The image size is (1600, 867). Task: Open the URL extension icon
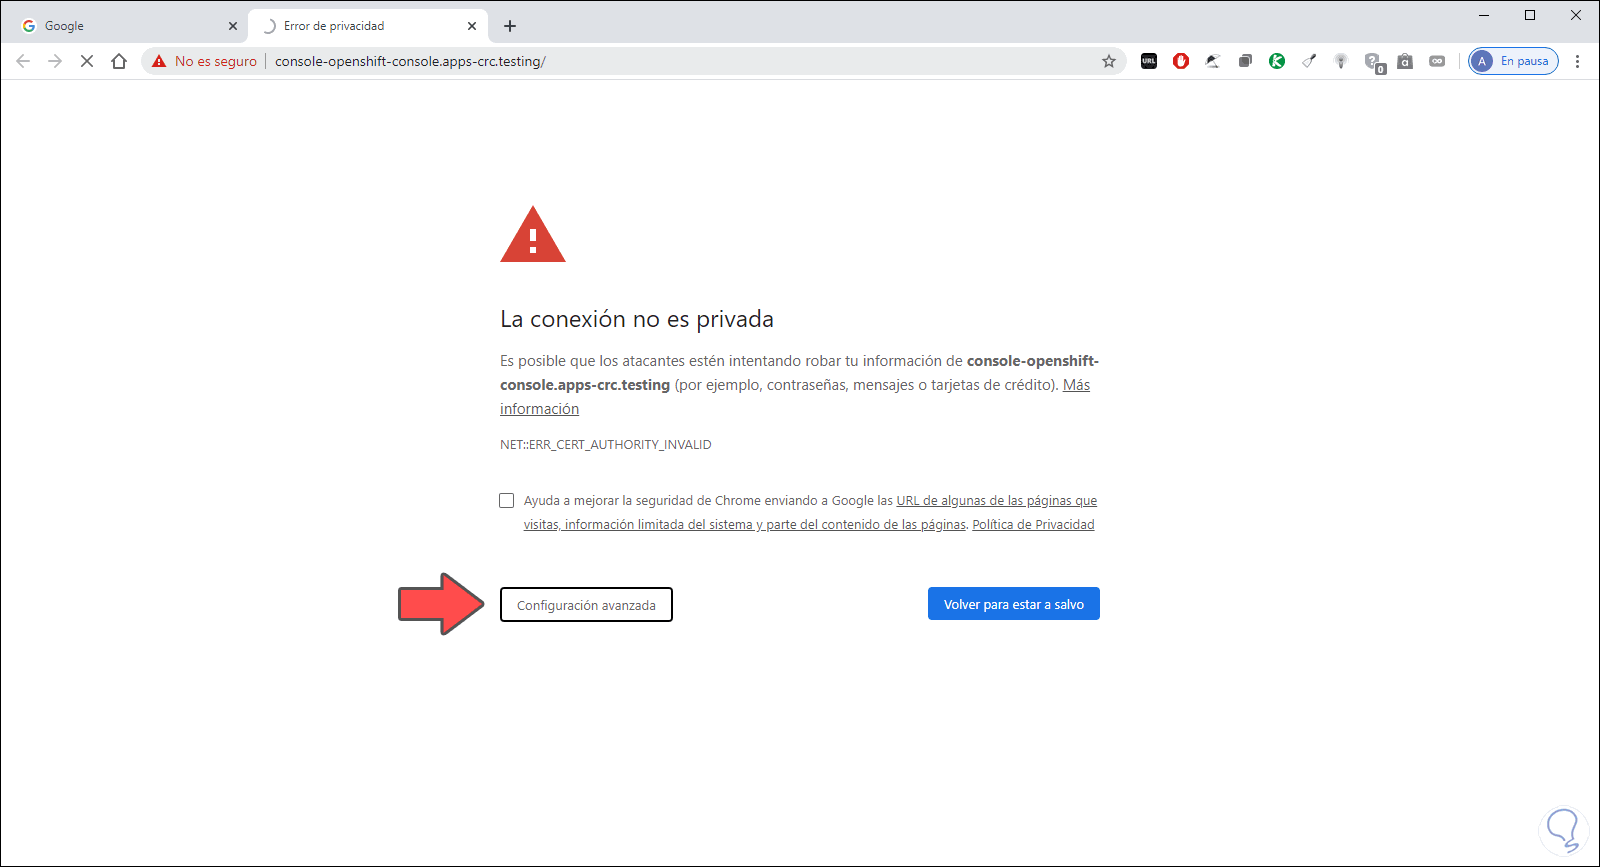tap(1149, 61)
